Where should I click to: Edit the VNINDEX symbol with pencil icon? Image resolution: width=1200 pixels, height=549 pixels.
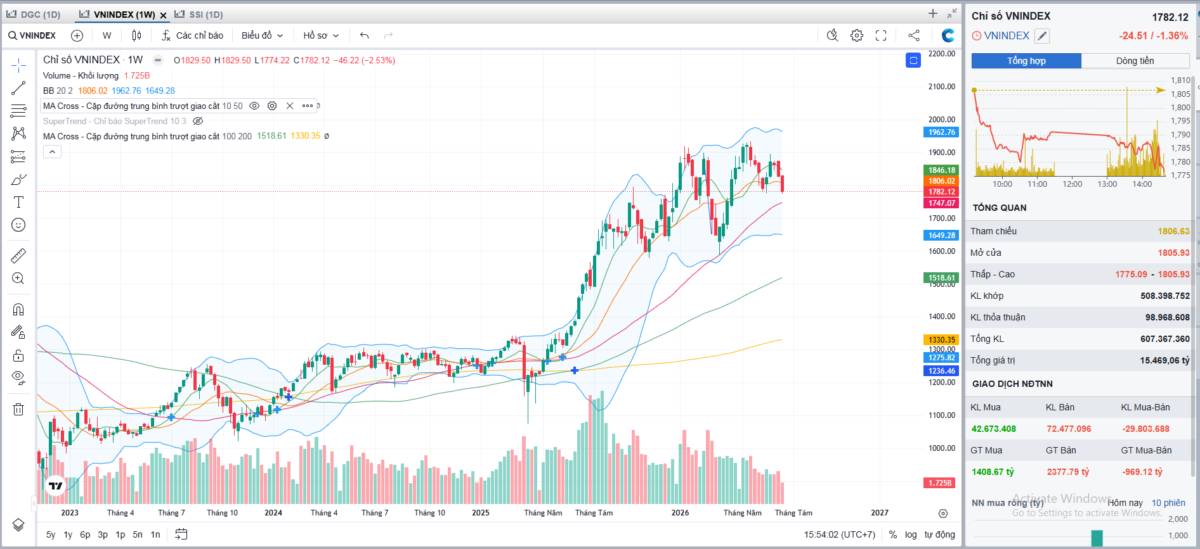point(1041,36)
